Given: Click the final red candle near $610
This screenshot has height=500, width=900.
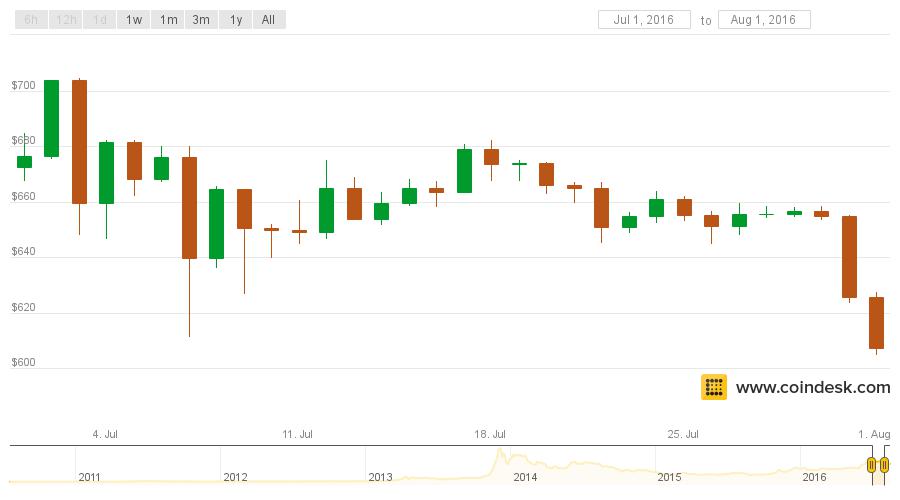Looking at the screenshot, I should 876,323.
